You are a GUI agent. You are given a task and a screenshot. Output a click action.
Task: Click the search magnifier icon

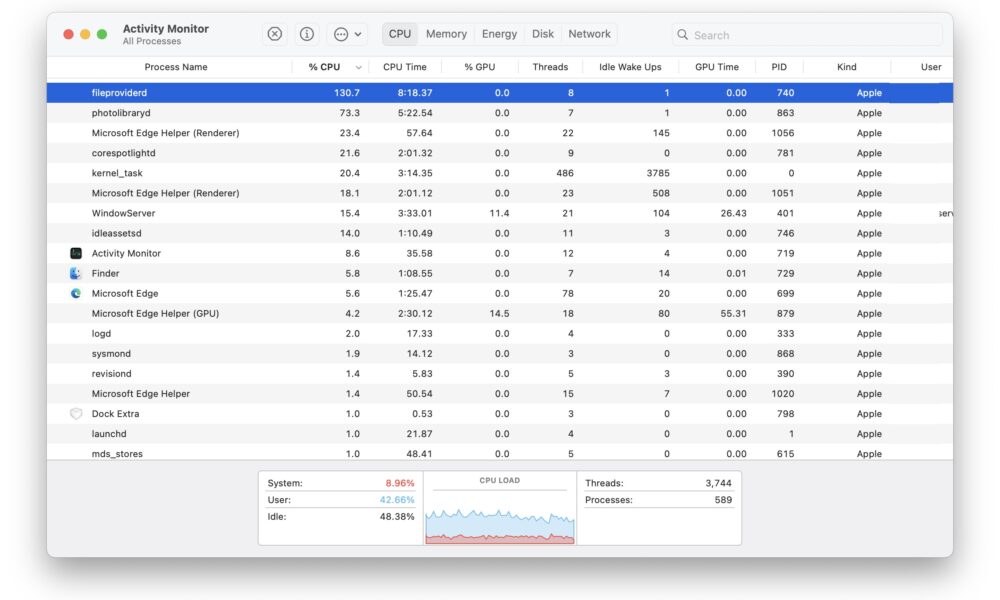pyautogui.click(x=682, y=34)
